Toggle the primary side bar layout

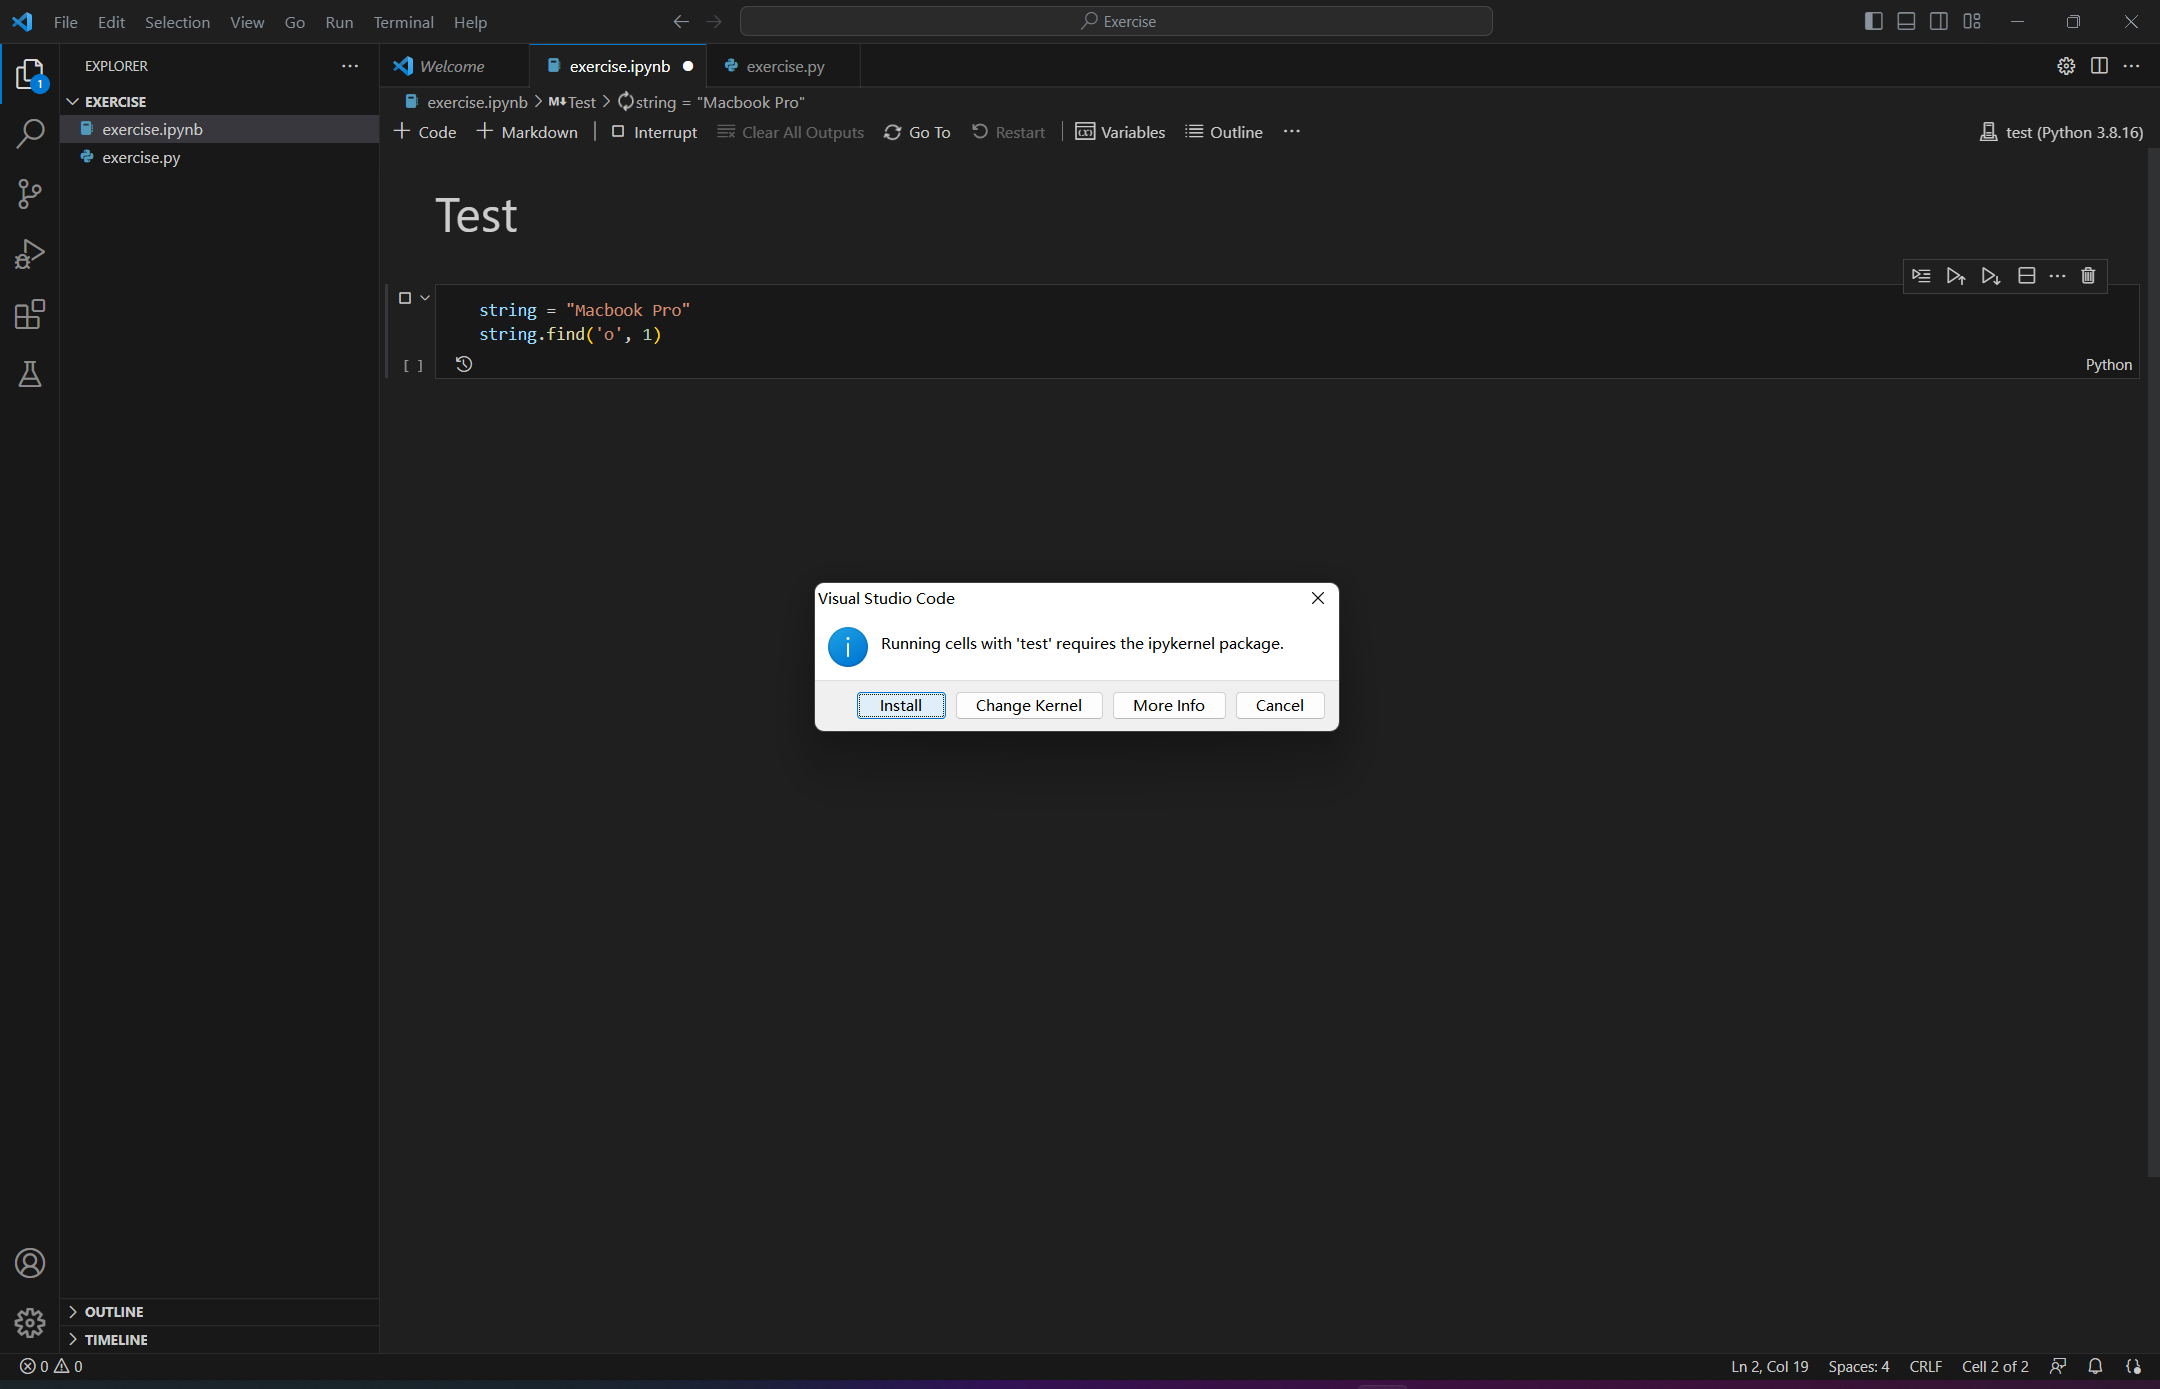[1874, 21]
